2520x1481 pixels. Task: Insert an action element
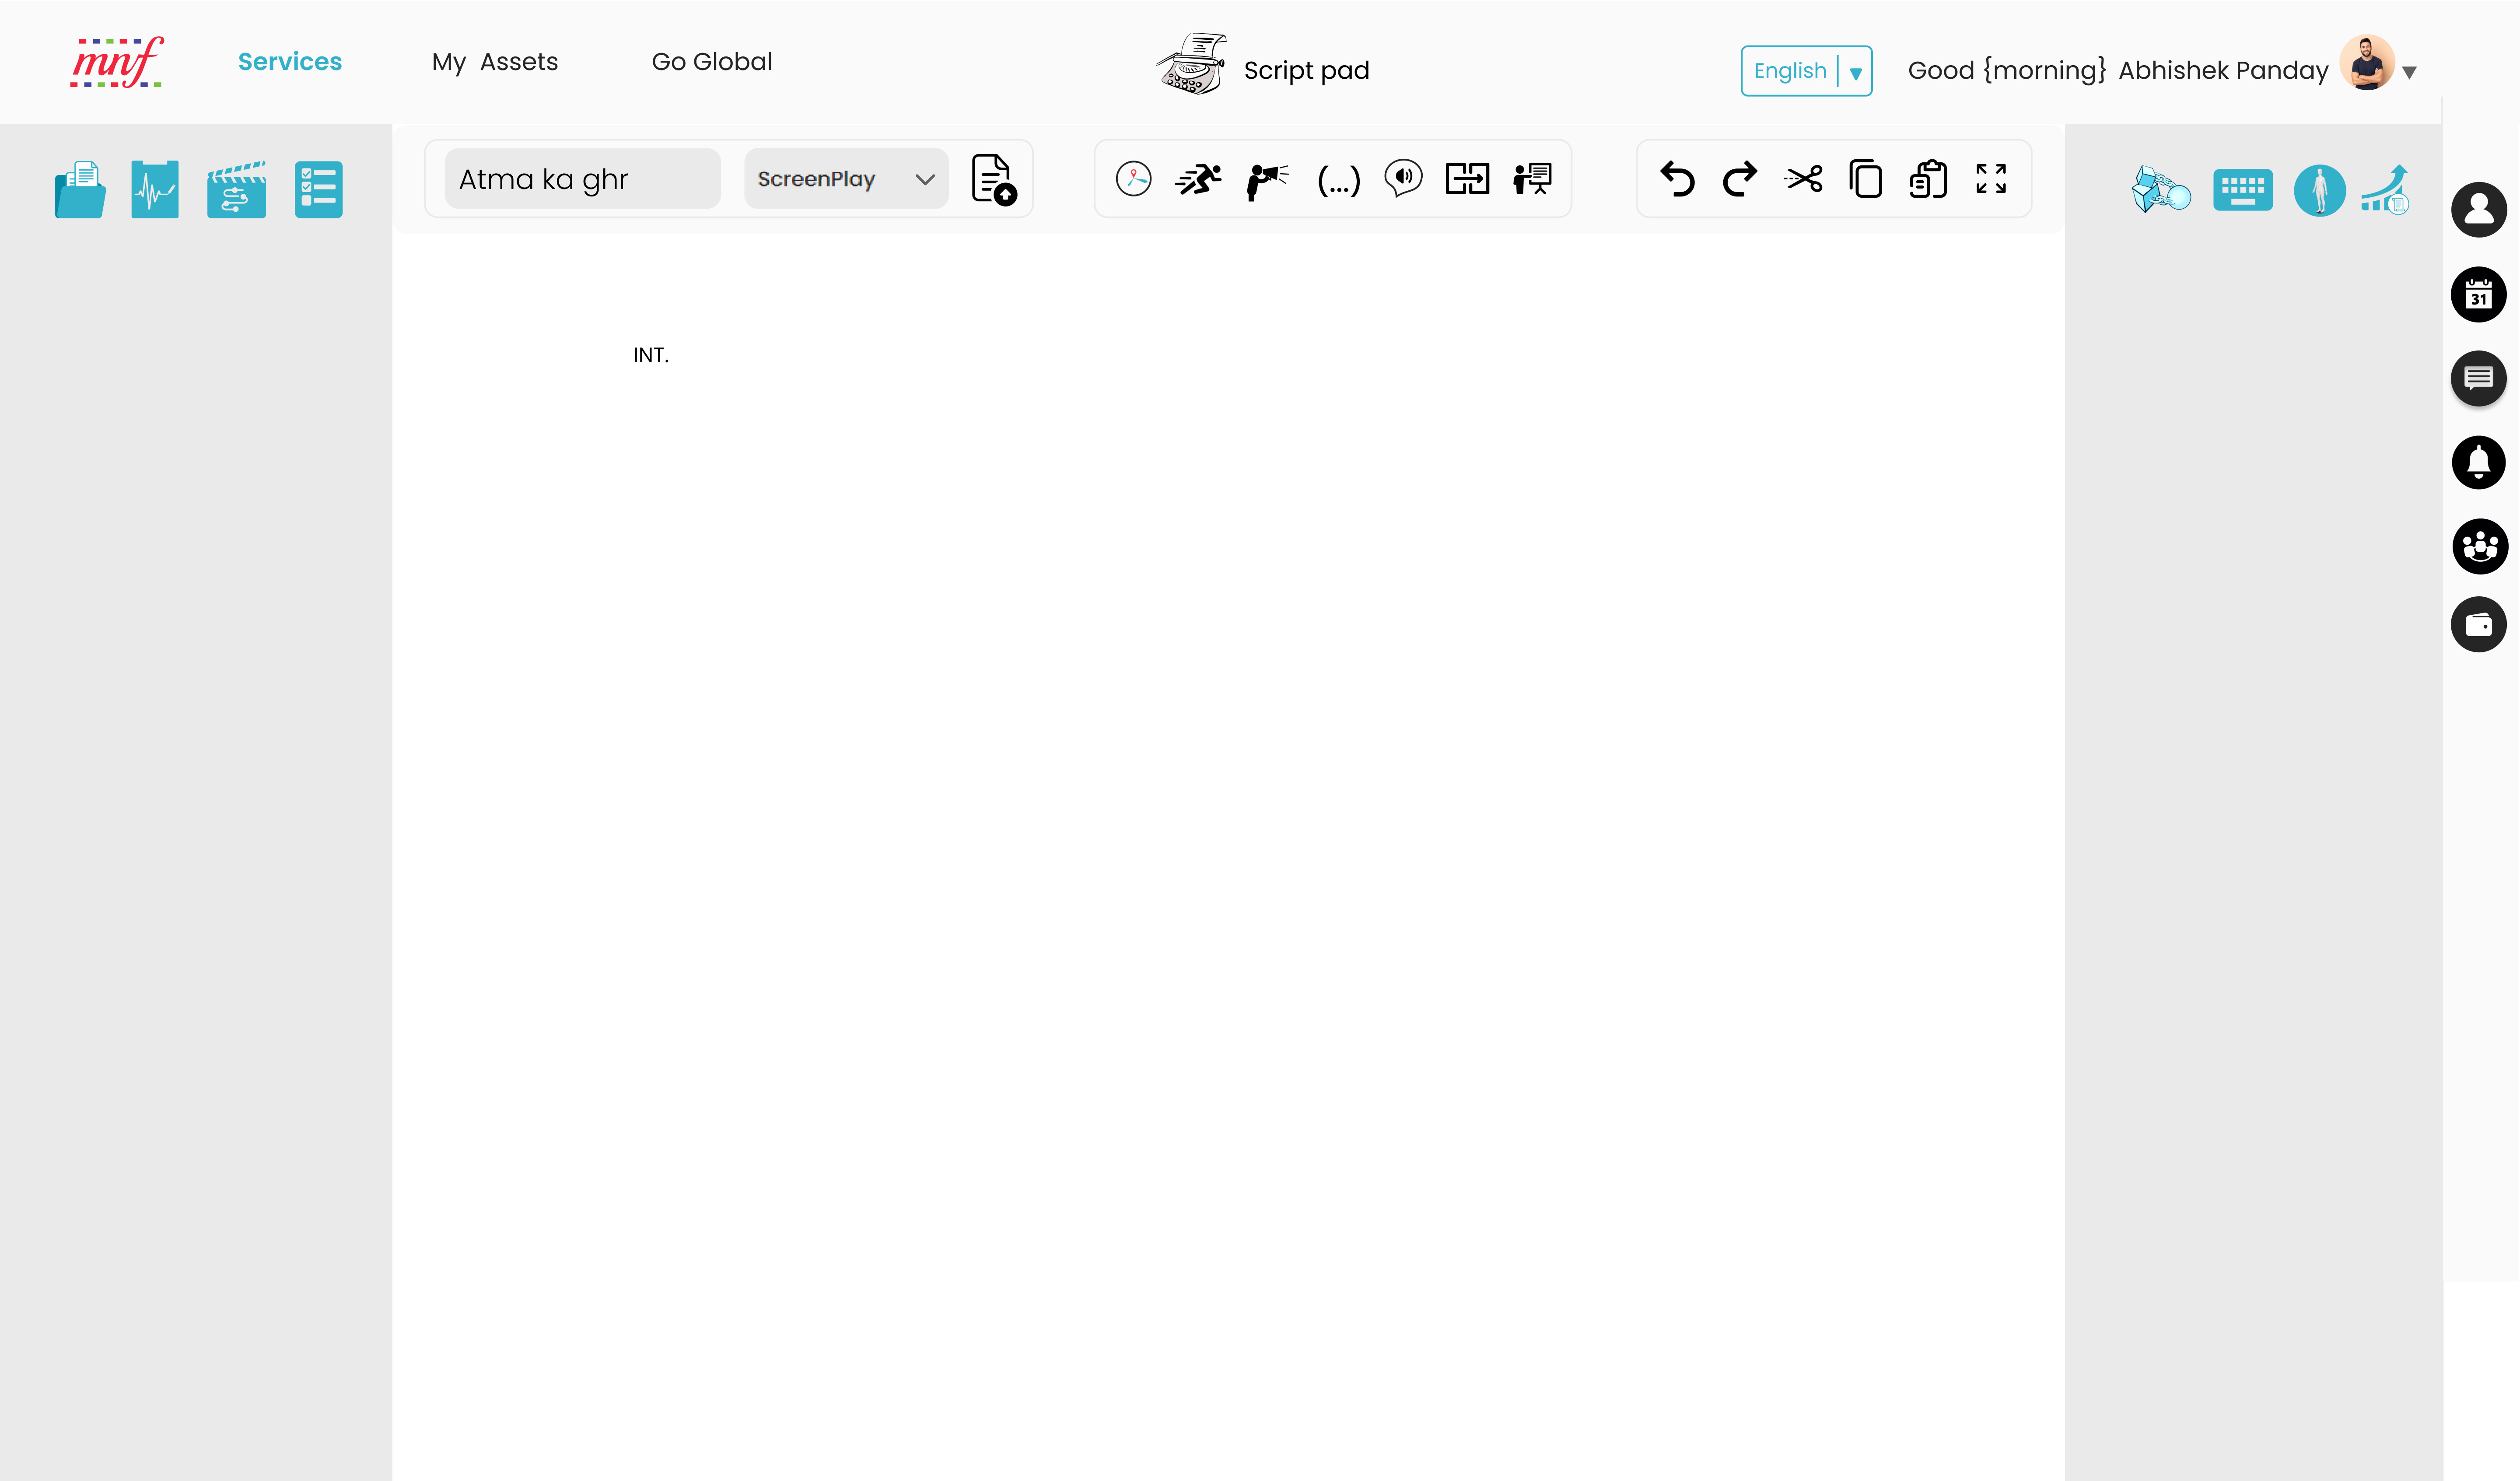[x=1197, y=178]
